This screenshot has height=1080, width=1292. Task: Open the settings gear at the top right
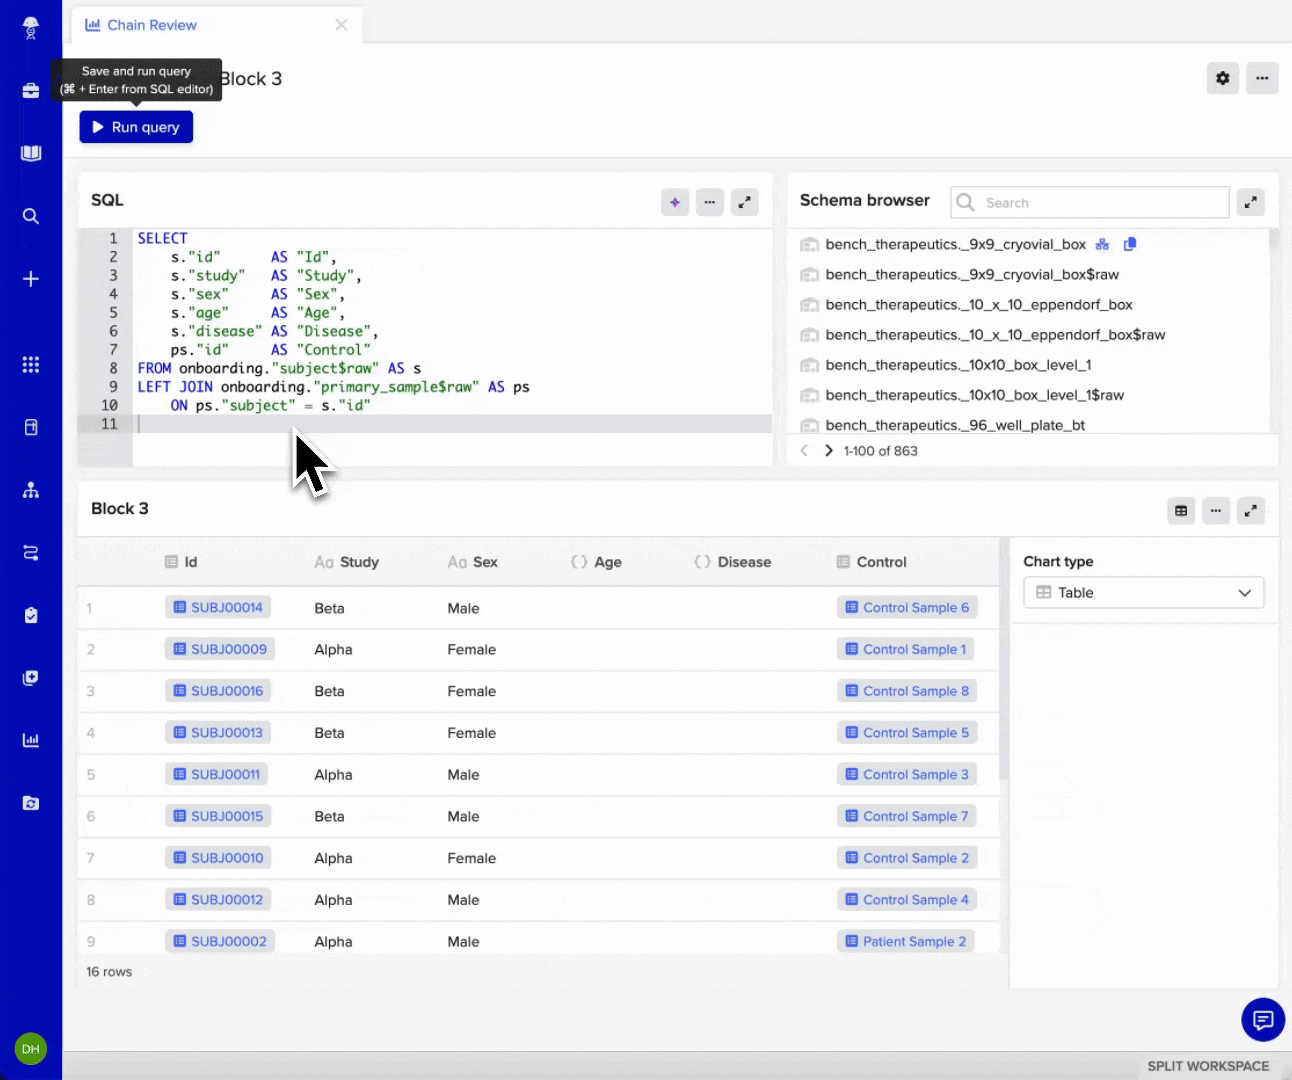click(x=1222, y=78)
